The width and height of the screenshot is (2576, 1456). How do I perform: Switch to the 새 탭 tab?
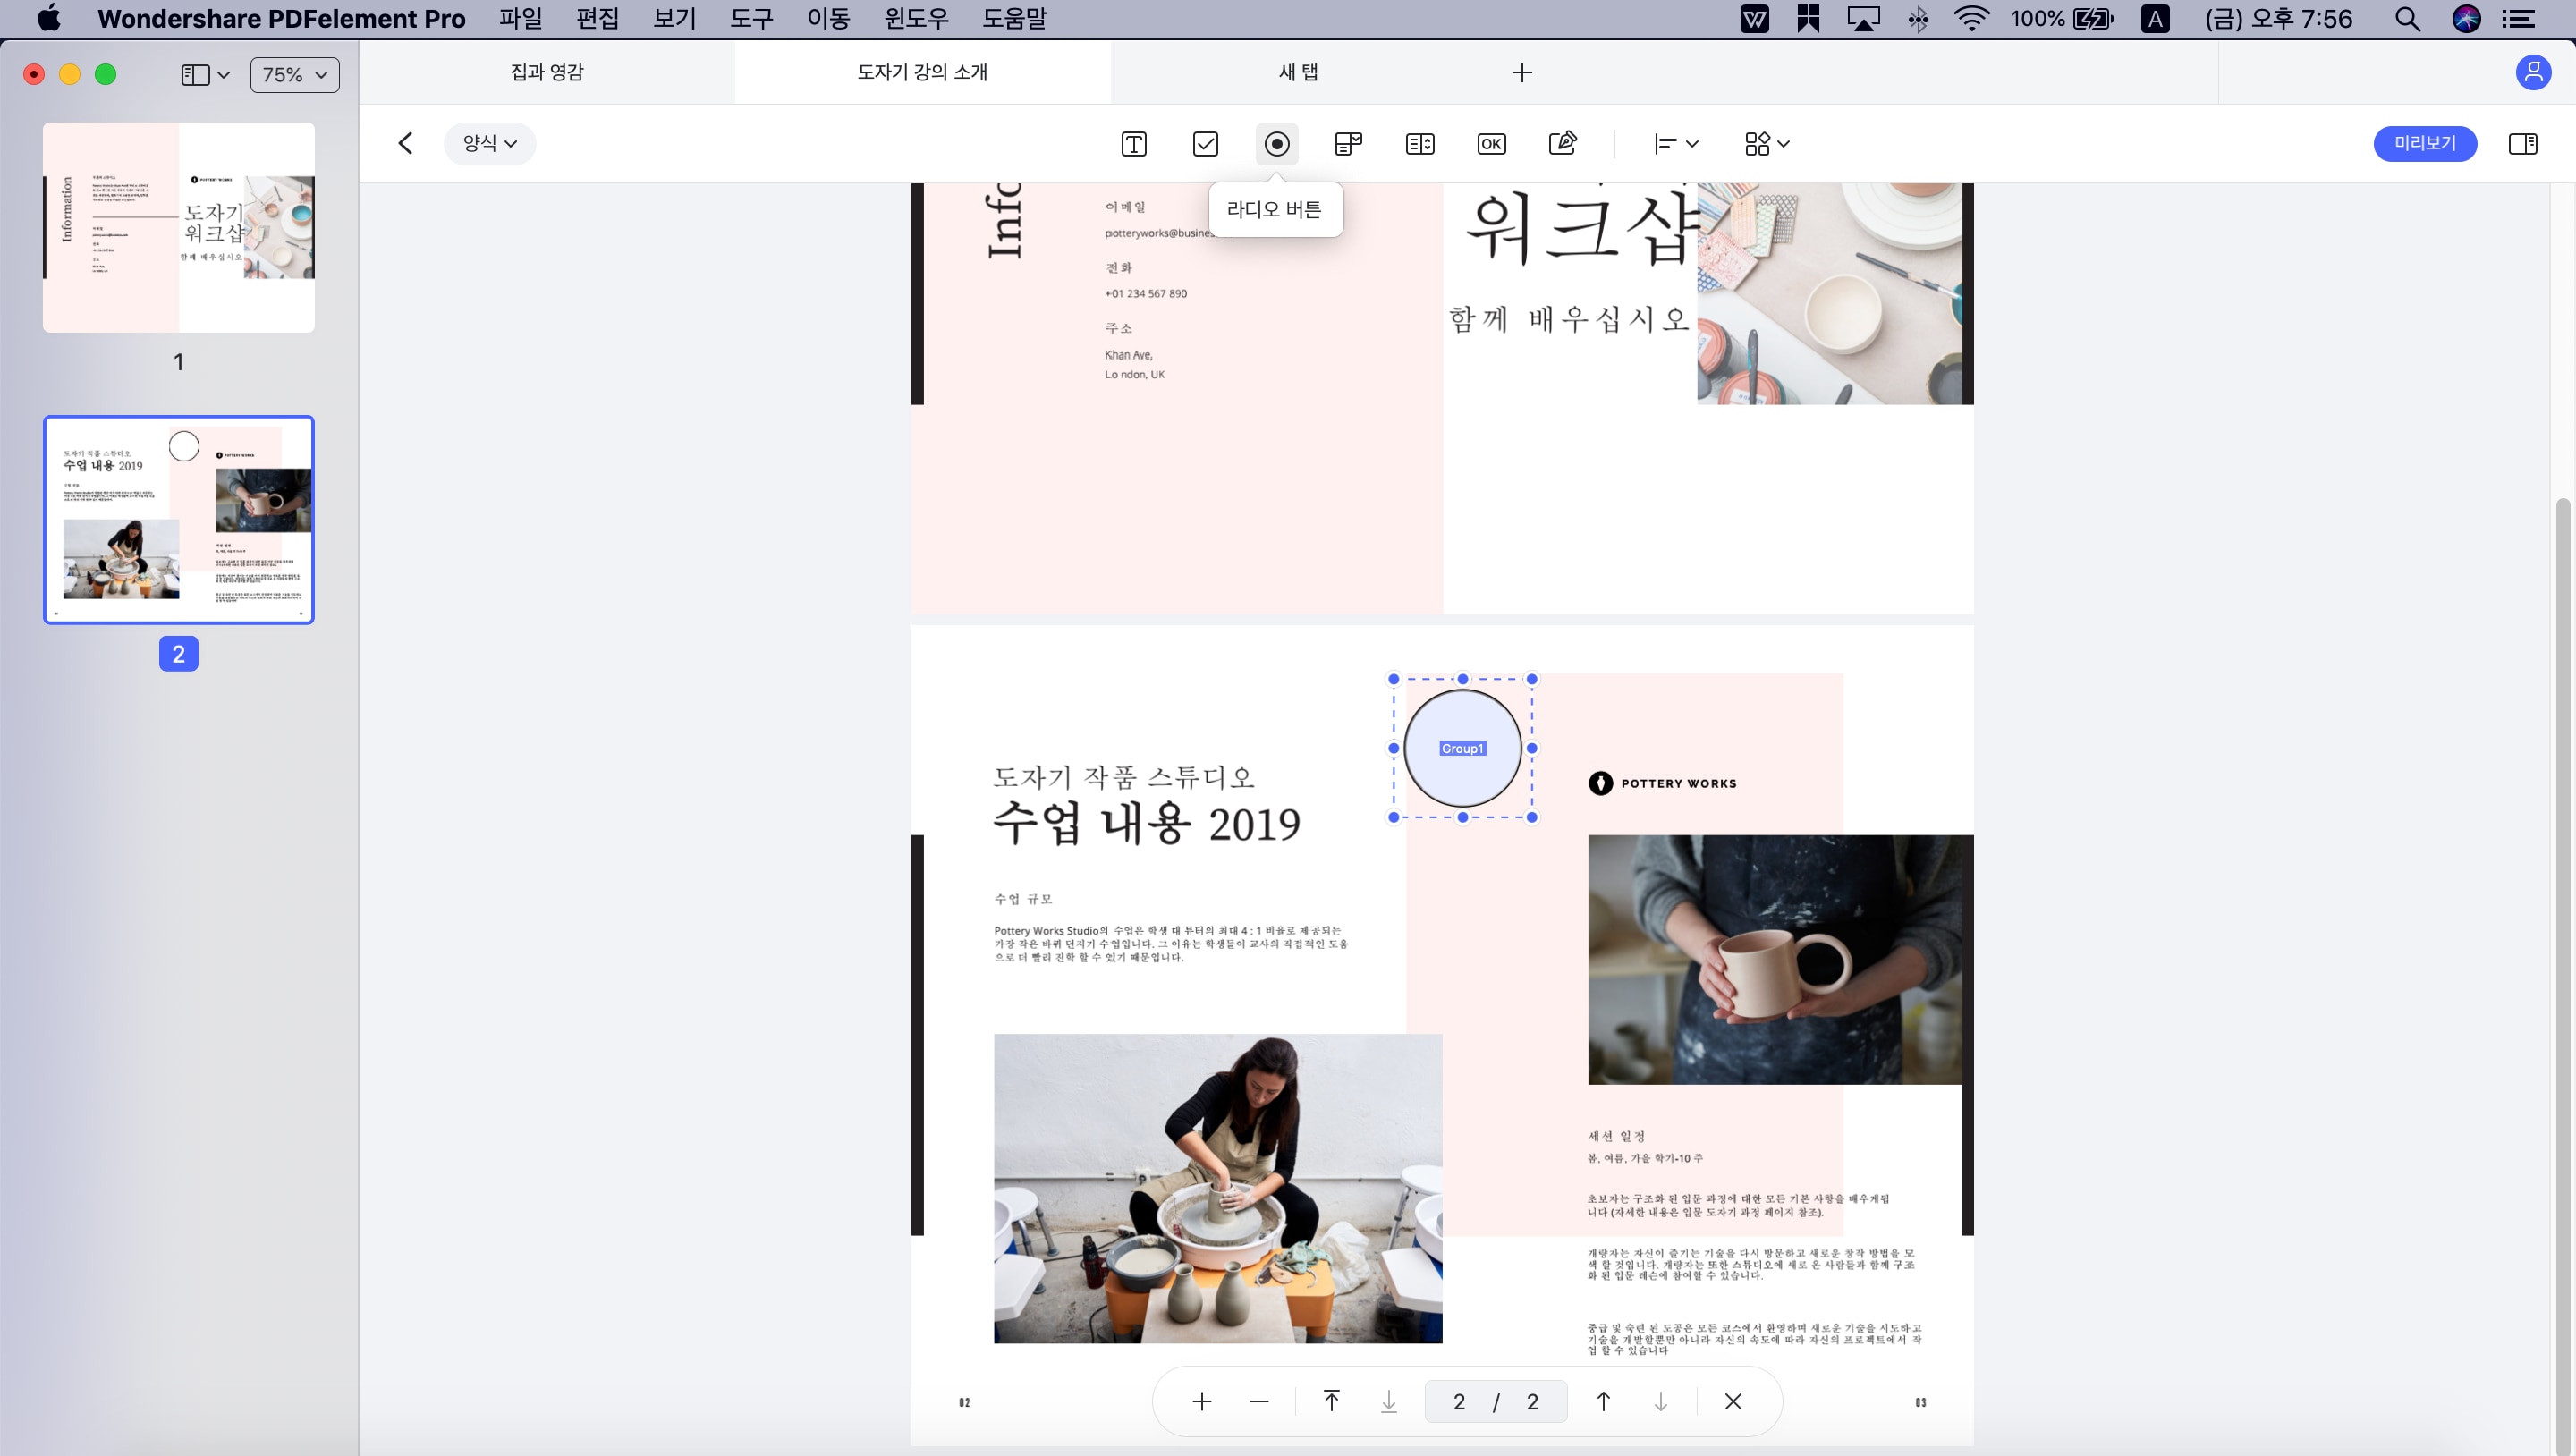(x=1298, y=72)
